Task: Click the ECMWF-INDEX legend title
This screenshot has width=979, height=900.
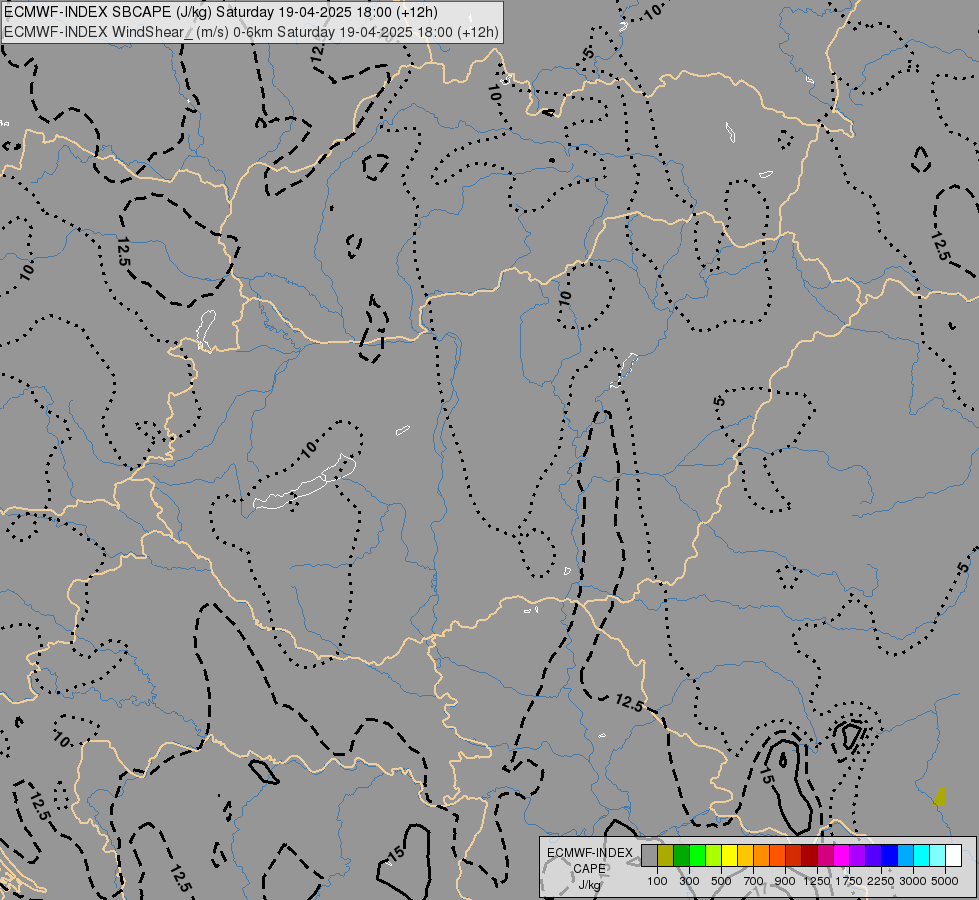Action: [x=590, y=853]
